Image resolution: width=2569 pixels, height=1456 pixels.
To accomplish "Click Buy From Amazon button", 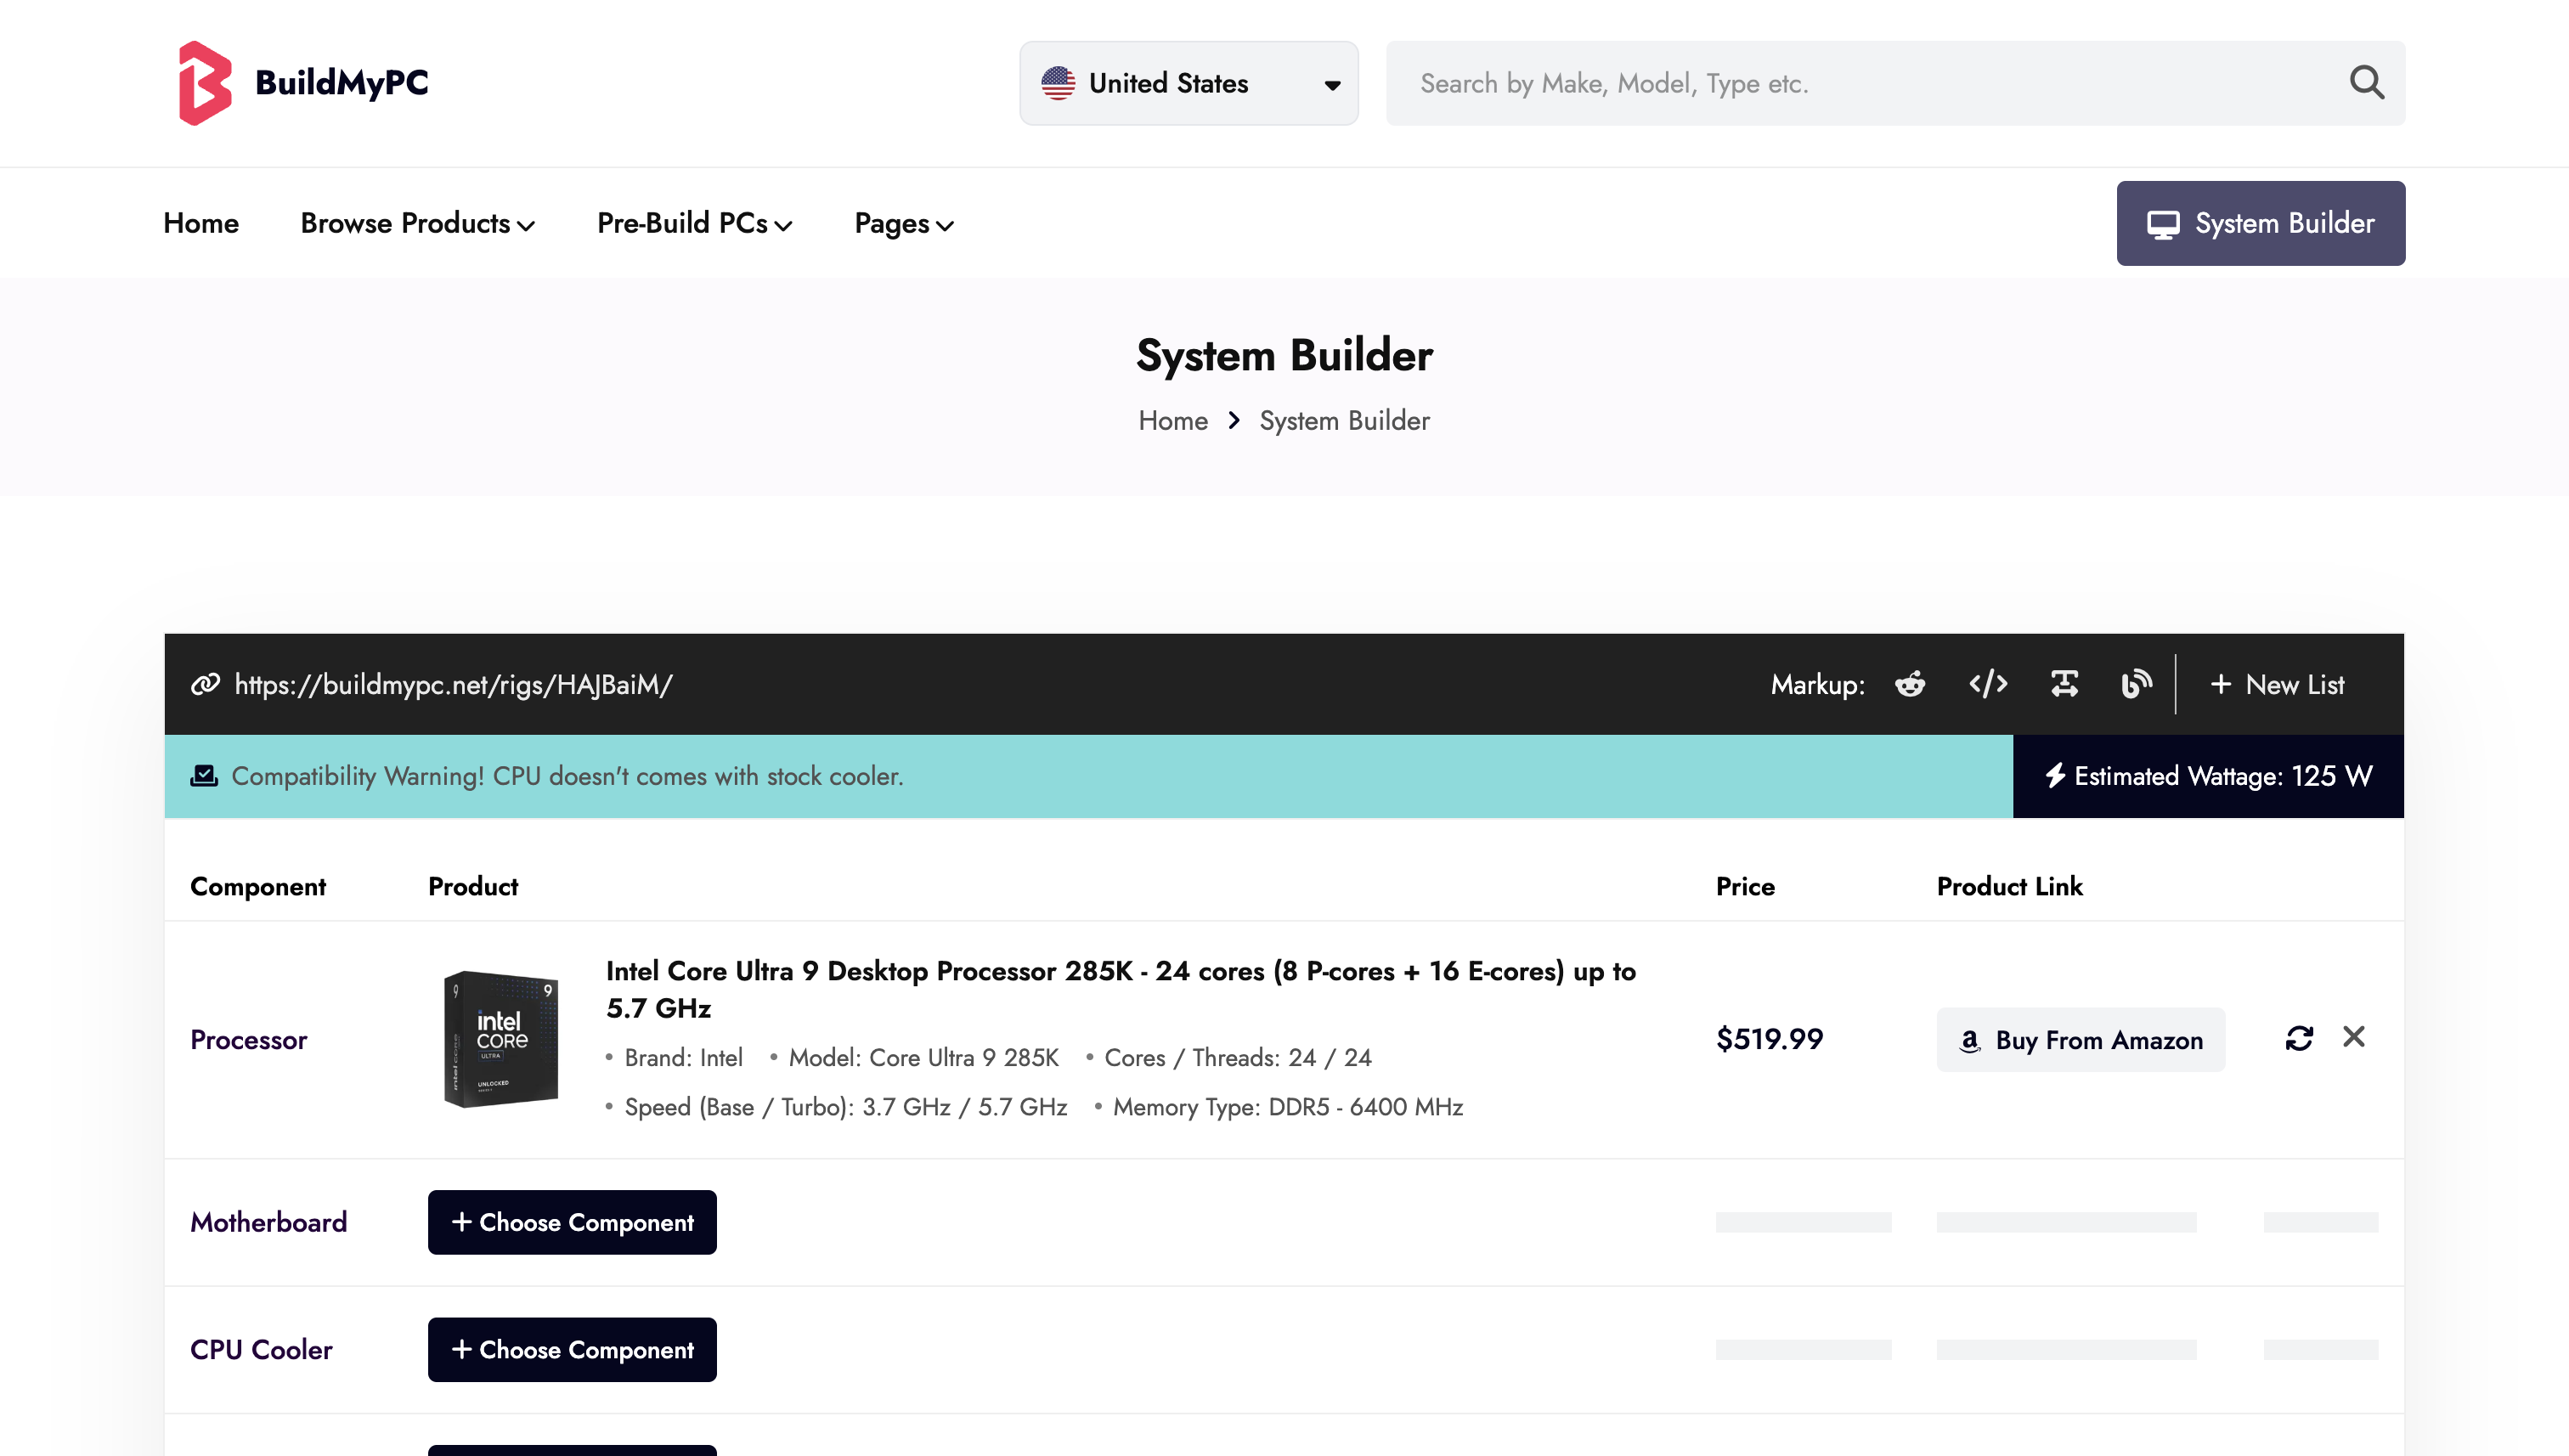I will click(x=2080, y=1040).
